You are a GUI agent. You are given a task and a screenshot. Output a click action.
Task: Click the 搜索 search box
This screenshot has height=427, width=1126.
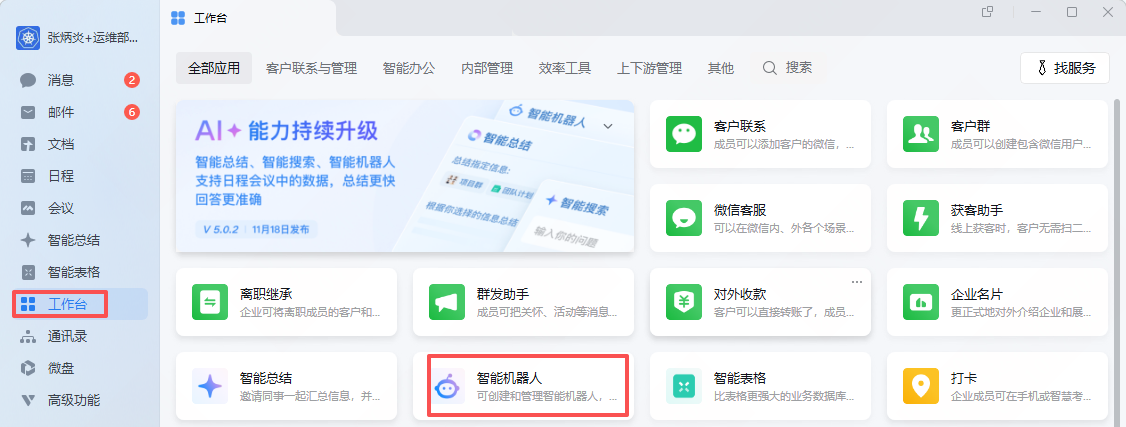coord(787,68)
